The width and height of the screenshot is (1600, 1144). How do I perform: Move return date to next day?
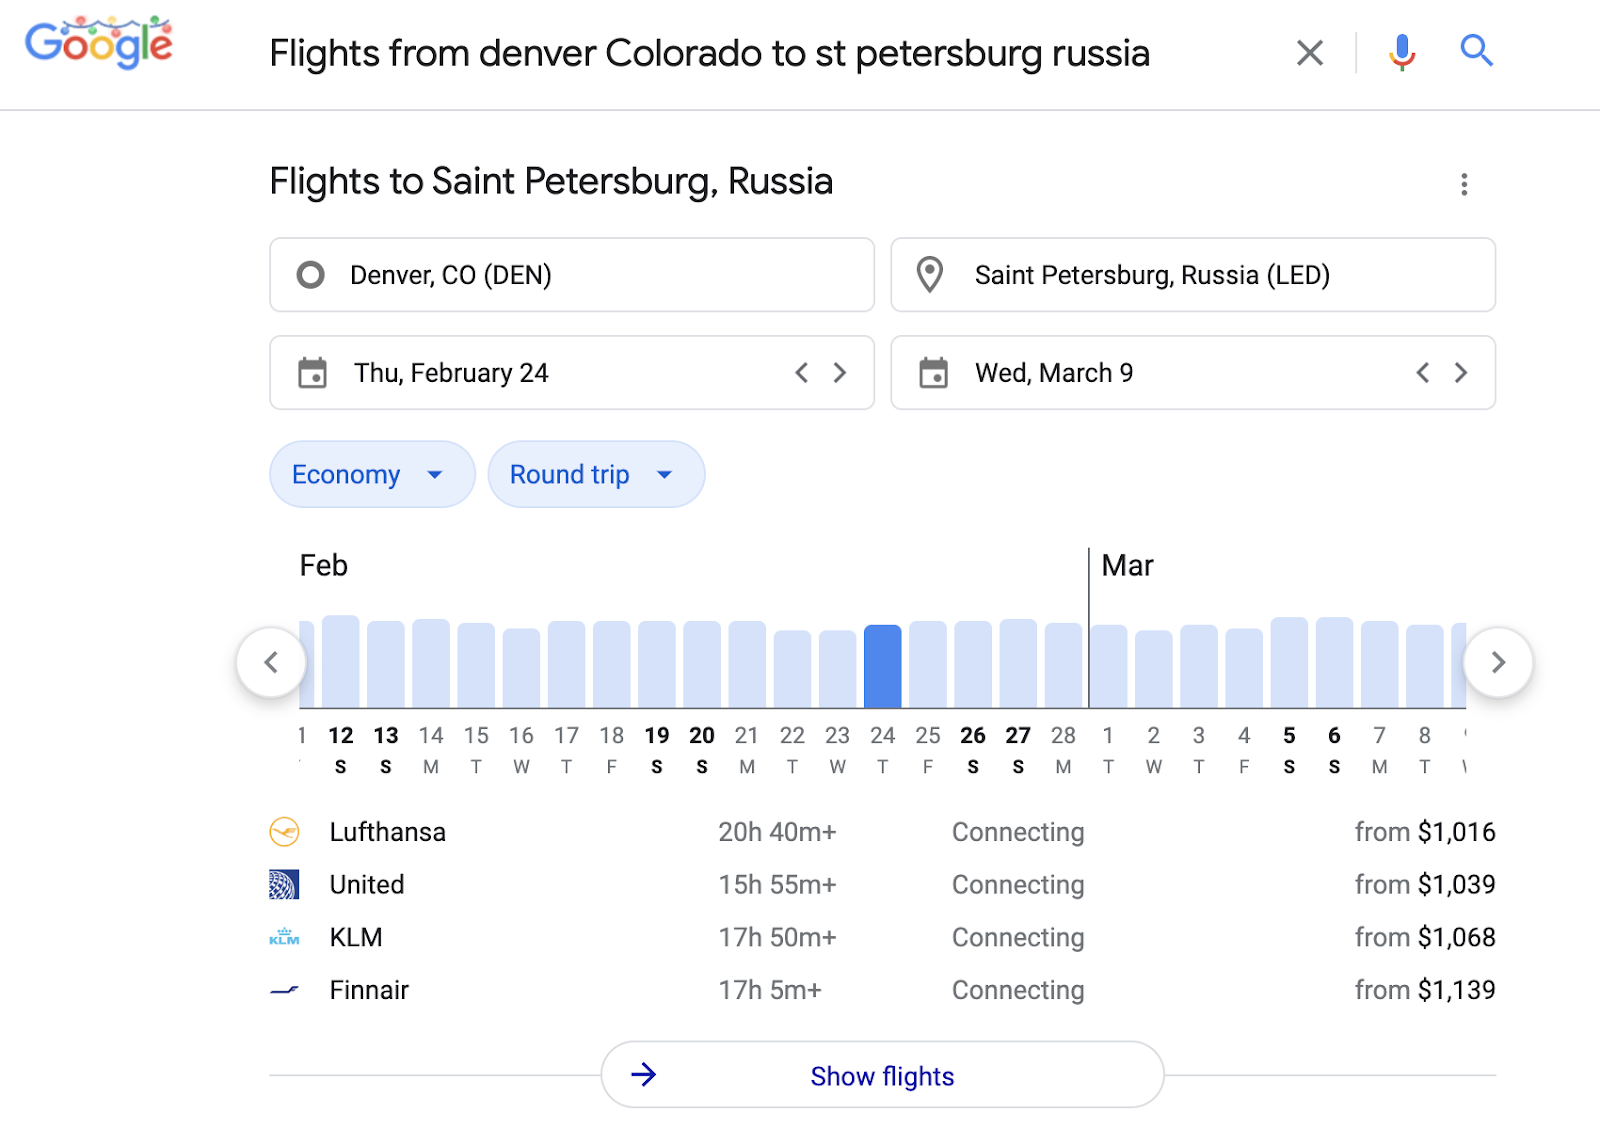click(x=1461, y=373)
